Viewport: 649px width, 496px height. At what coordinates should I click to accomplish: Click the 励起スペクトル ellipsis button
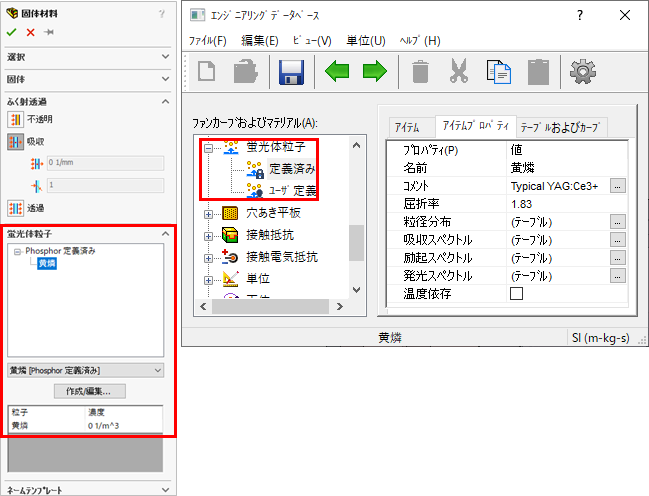point(618,258)
